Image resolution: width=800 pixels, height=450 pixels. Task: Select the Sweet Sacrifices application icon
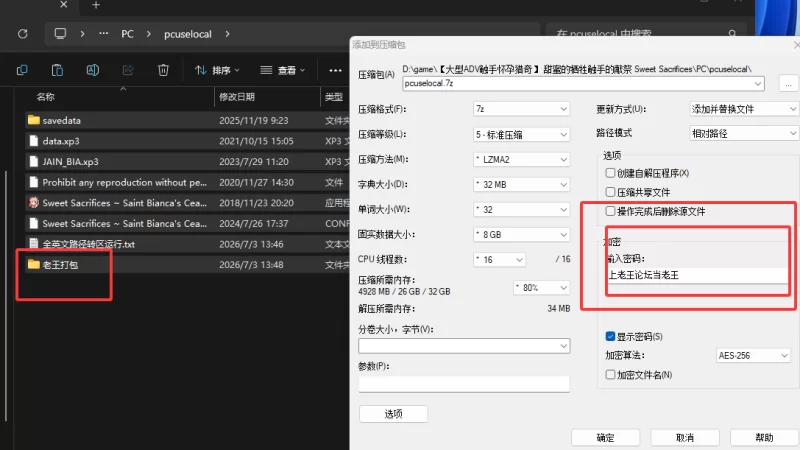point(34,203)
